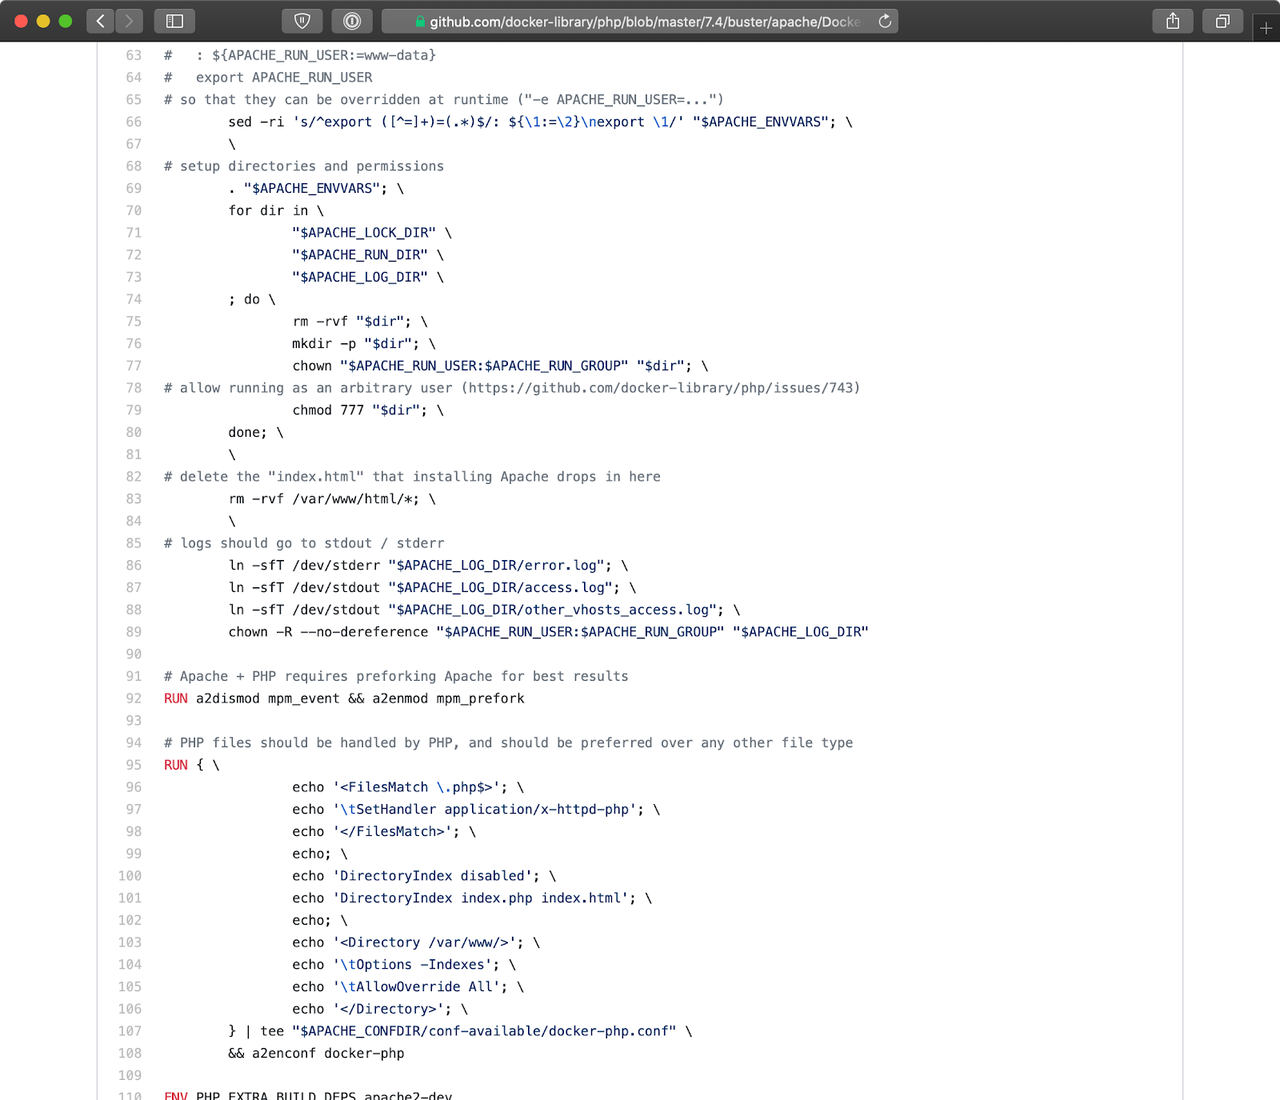The width and height of the screenshot is (1280, 1100).
Task: Click the '&& a2enconf docker-php' line
Action: (x=316, y=1053)
